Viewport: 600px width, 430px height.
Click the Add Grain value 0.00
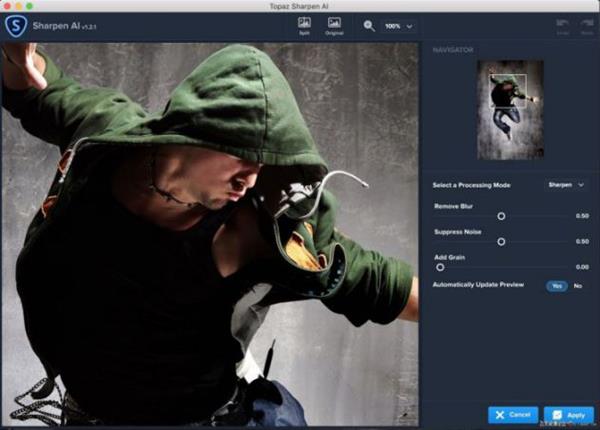click(x=581, y=267)
